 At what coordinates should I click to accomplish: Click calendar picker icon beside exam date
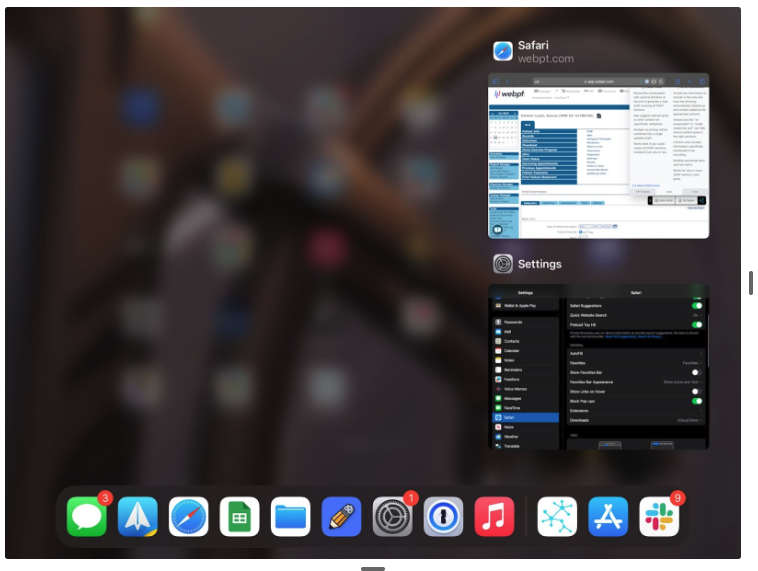[x=615, y=226]
